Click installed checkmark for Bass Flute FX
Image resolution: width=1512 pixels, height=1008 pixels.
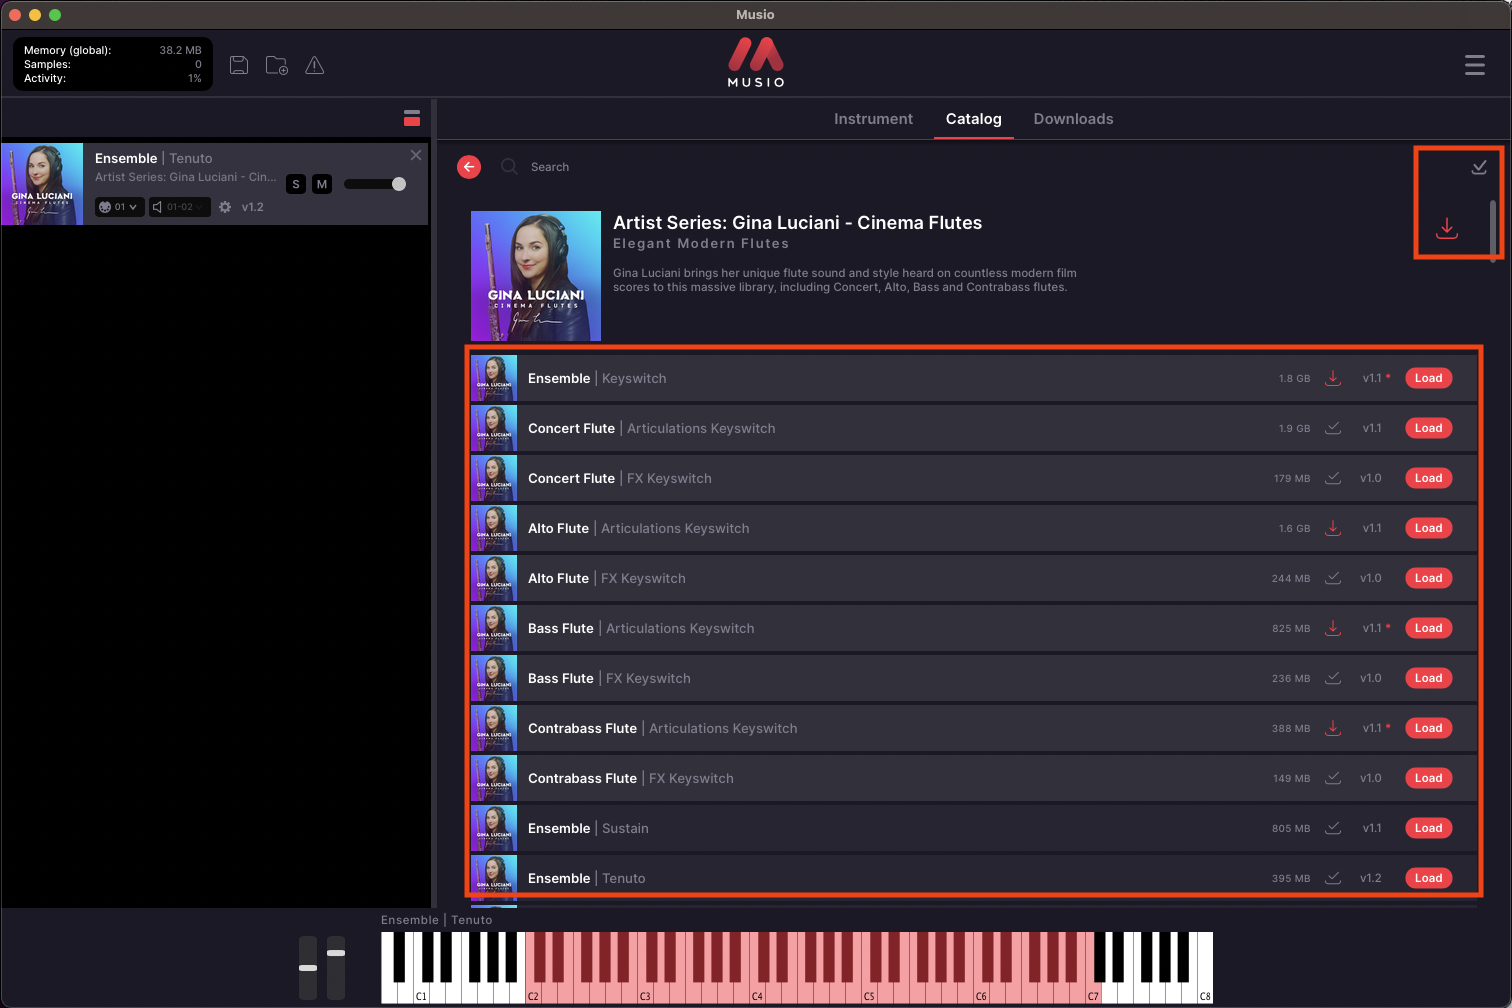(1333, 678)
